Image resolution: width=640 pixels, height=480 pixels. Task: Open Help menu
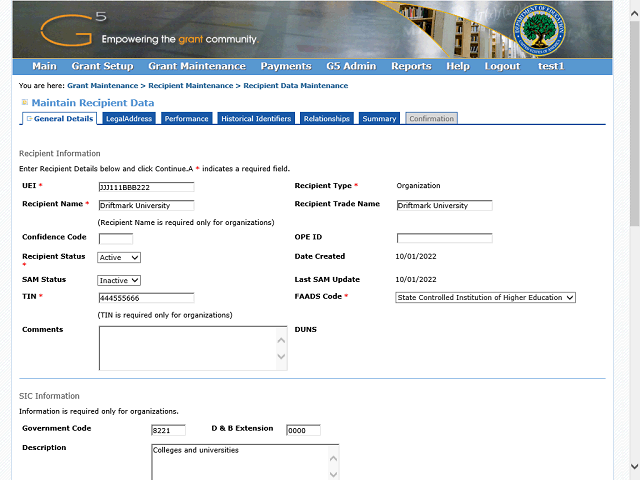458,66
